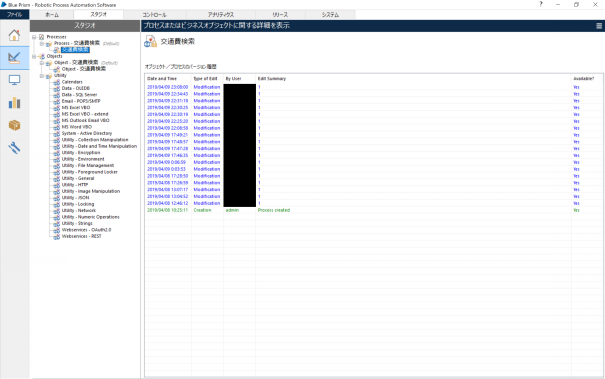Collapse the Objects tree node

[34, 56]
